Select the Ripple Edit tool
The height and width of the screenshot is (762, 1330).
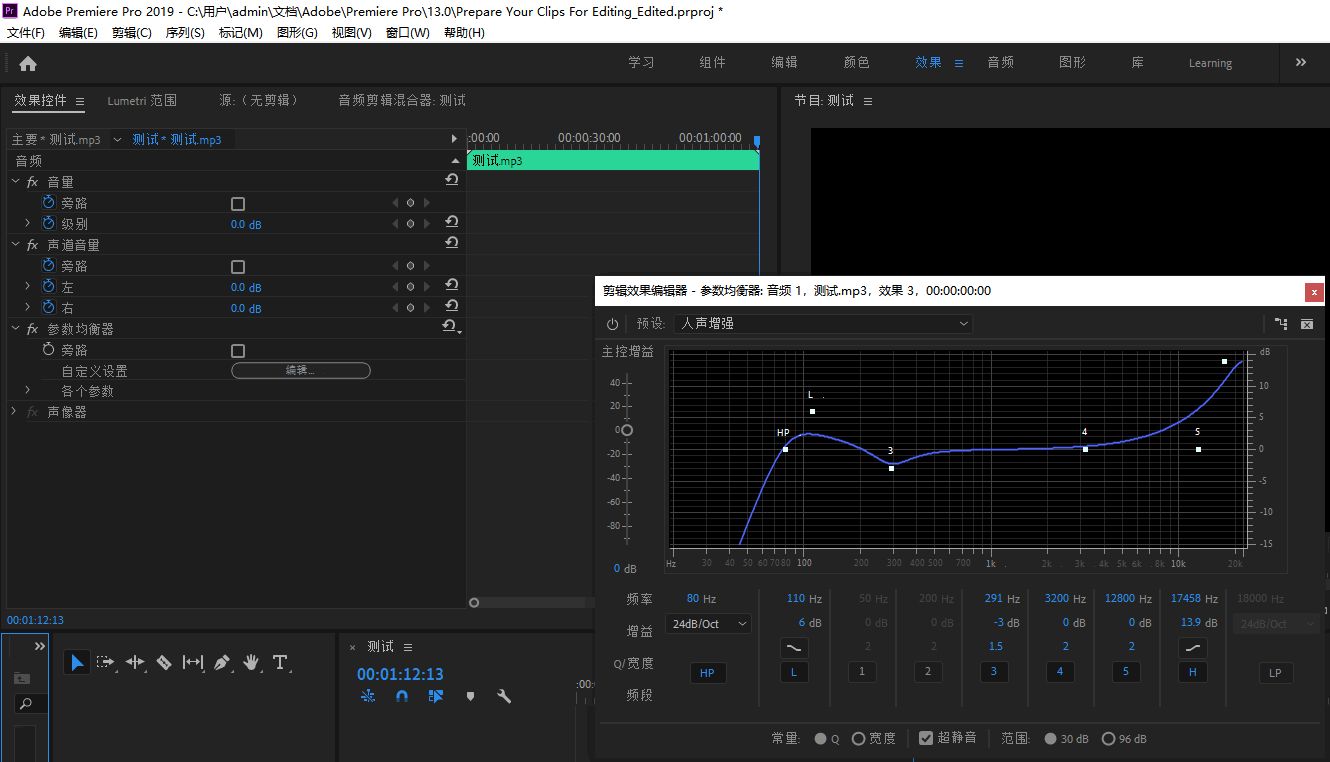pyautogui.click(x=135, y=662)
